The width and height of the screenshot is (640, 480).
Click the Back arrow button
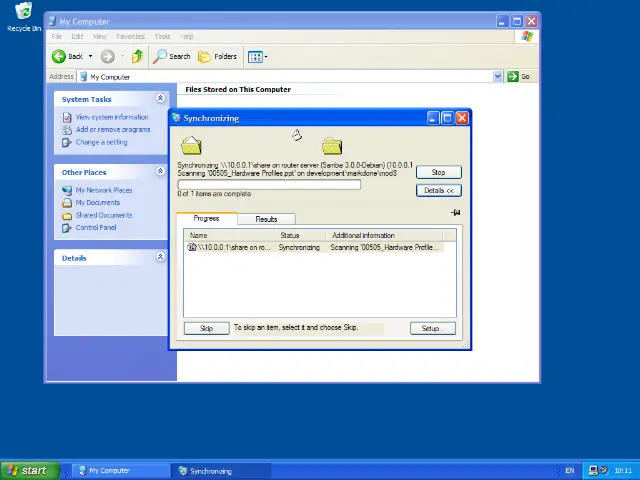66,57
